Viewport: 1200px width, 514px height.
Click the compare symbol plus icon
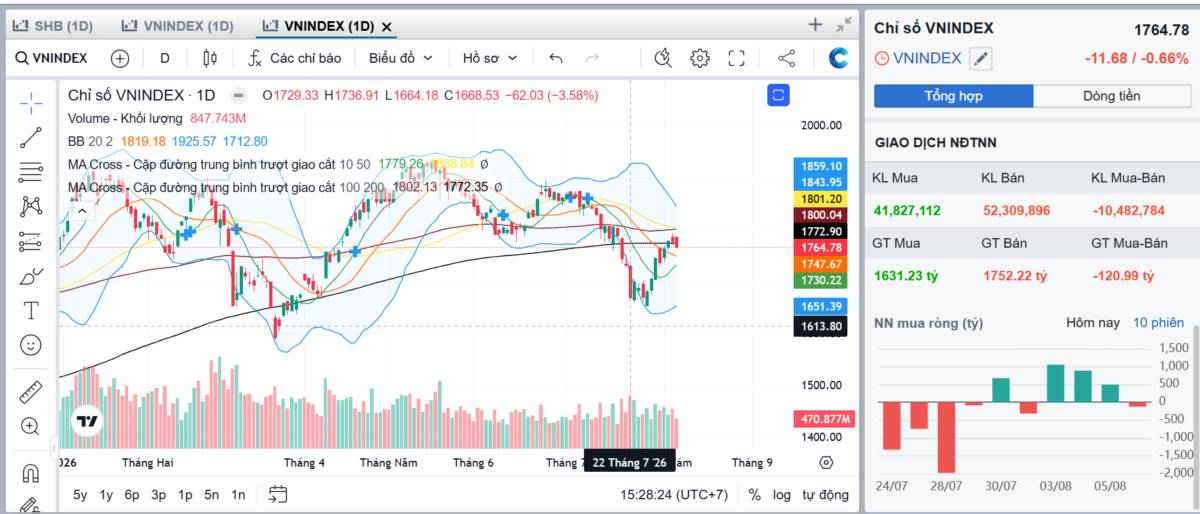coord(120,58)
